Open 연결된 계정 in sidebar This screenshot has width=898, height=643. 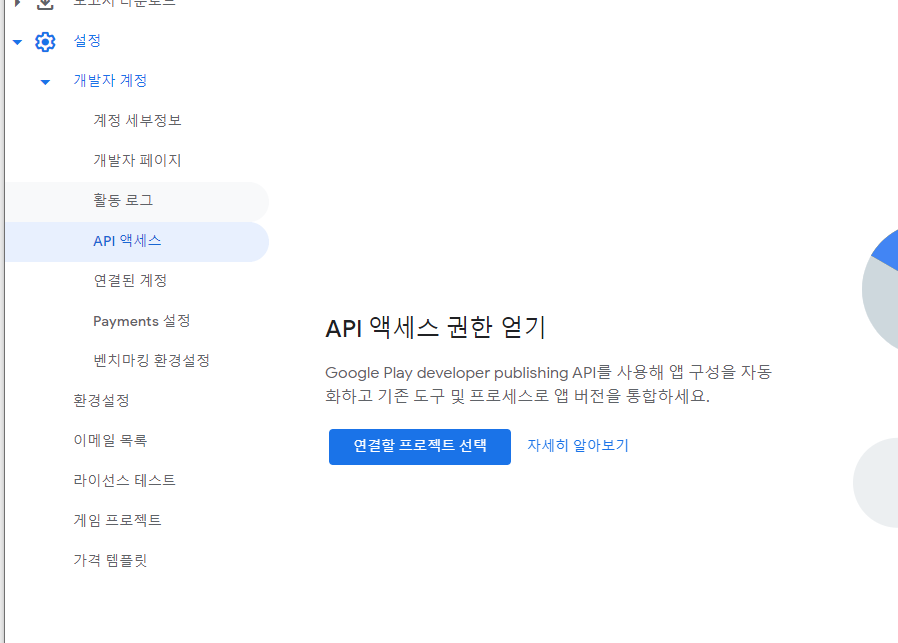tap(130, 281)
